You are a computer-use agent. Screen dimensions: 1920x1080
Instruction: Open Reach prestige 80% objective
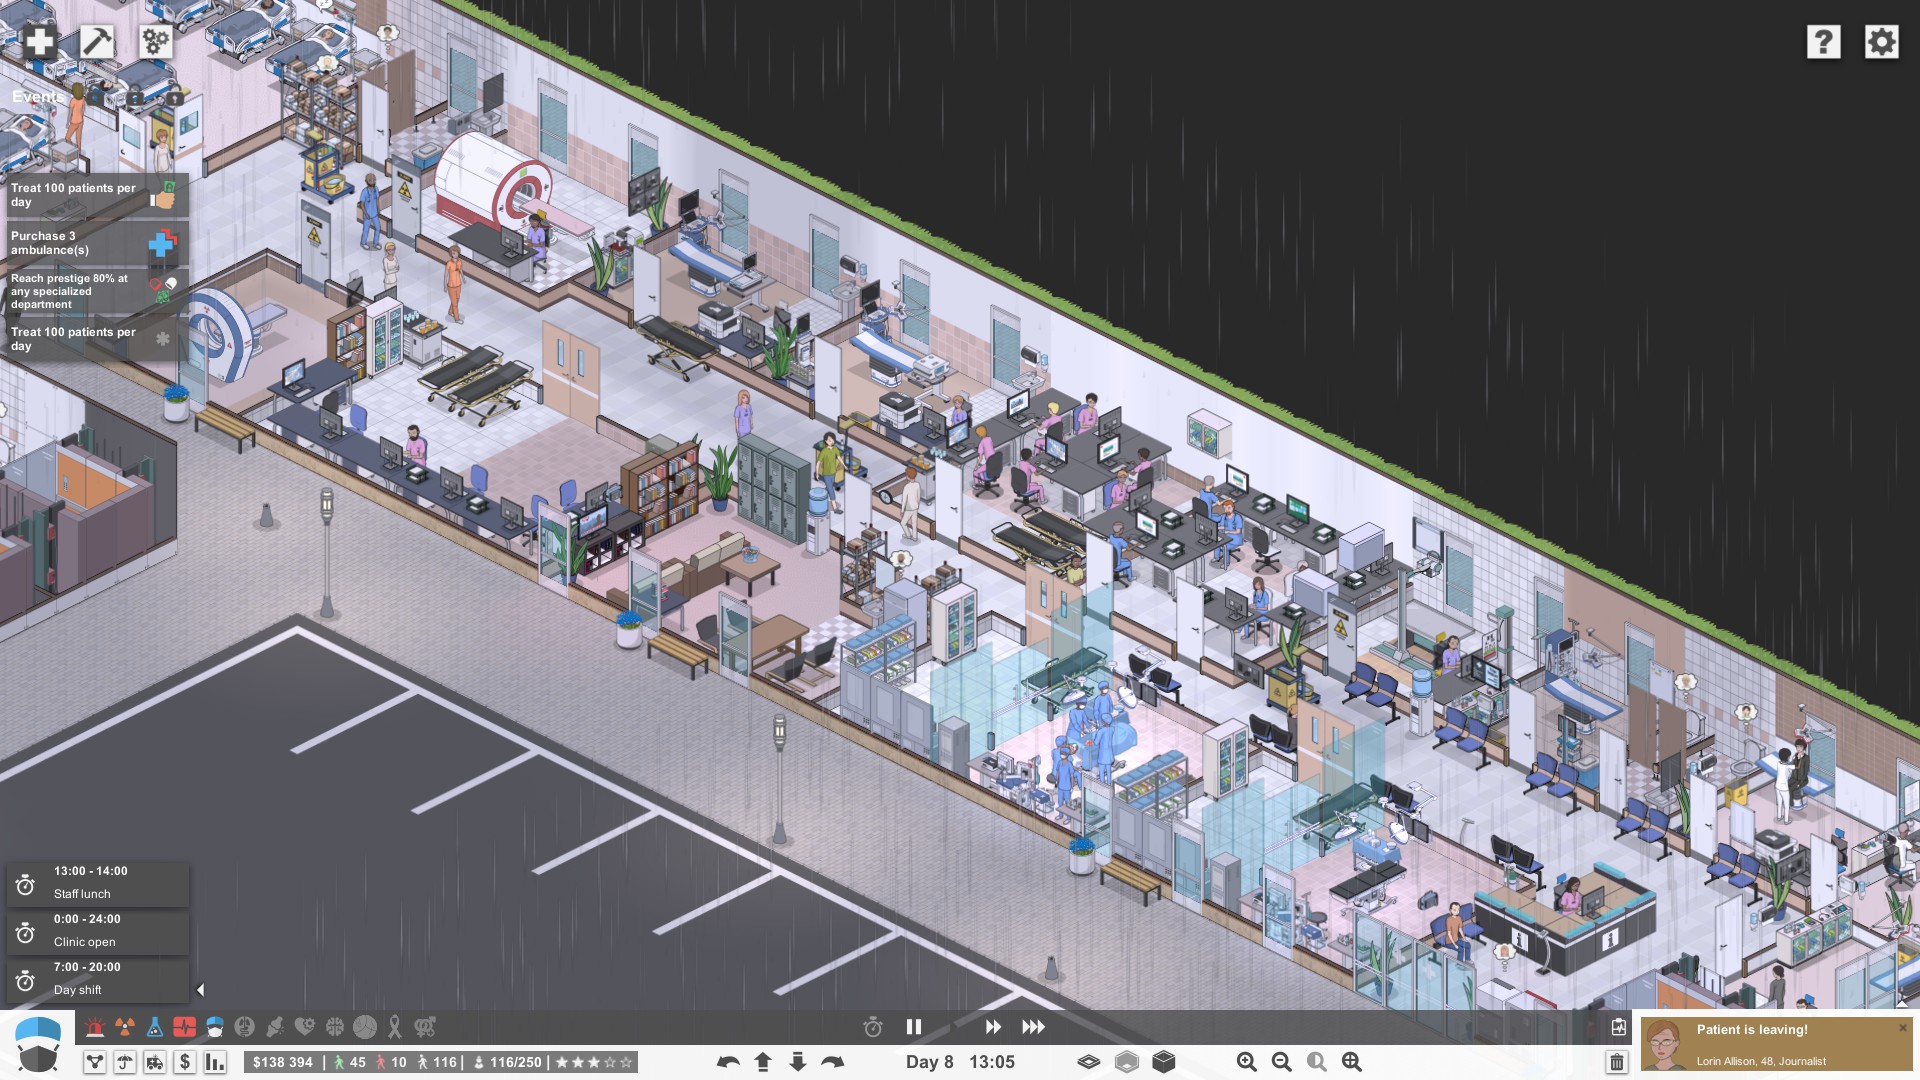click(96, 291)
